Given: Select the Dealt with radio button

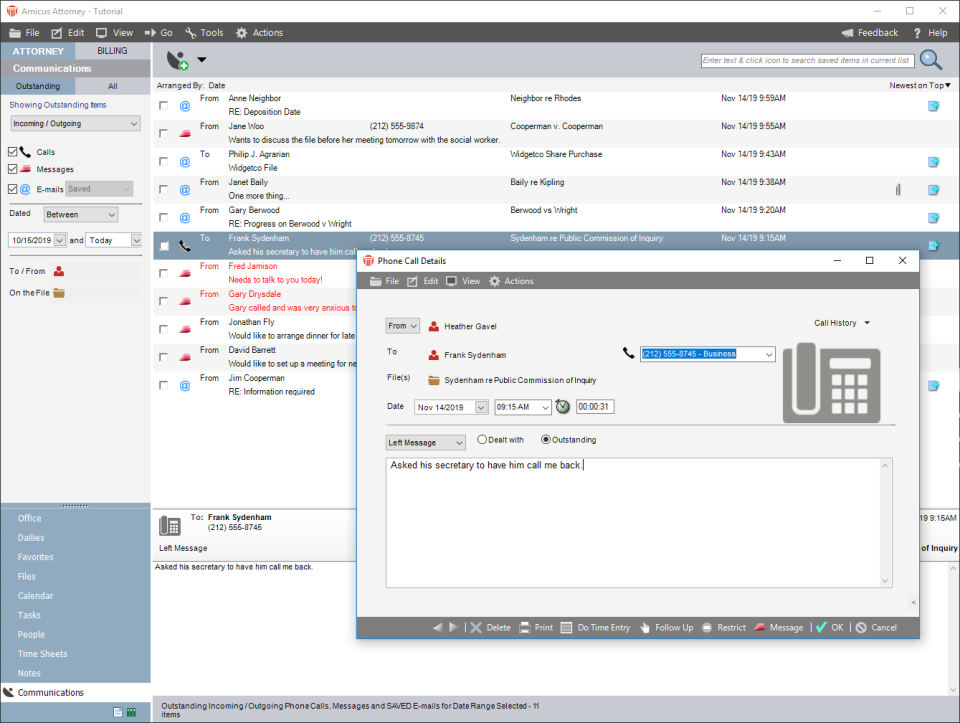Looking at the screenshot, I should pyautogui.click(x=482, y=440).
